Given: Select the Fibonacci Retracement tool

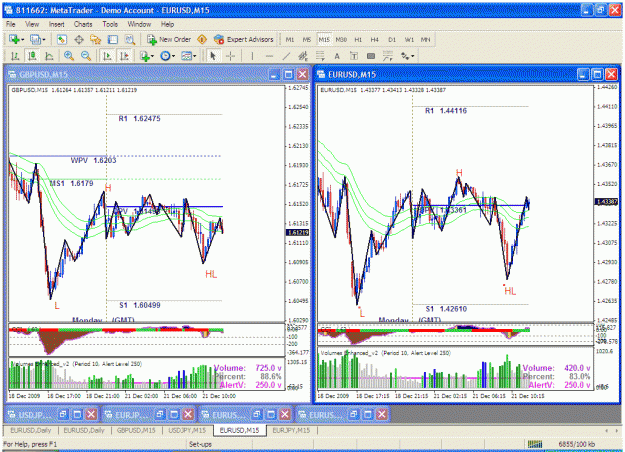Looking at the screenshot, I should pyautogui.click(x=320, y=56).
